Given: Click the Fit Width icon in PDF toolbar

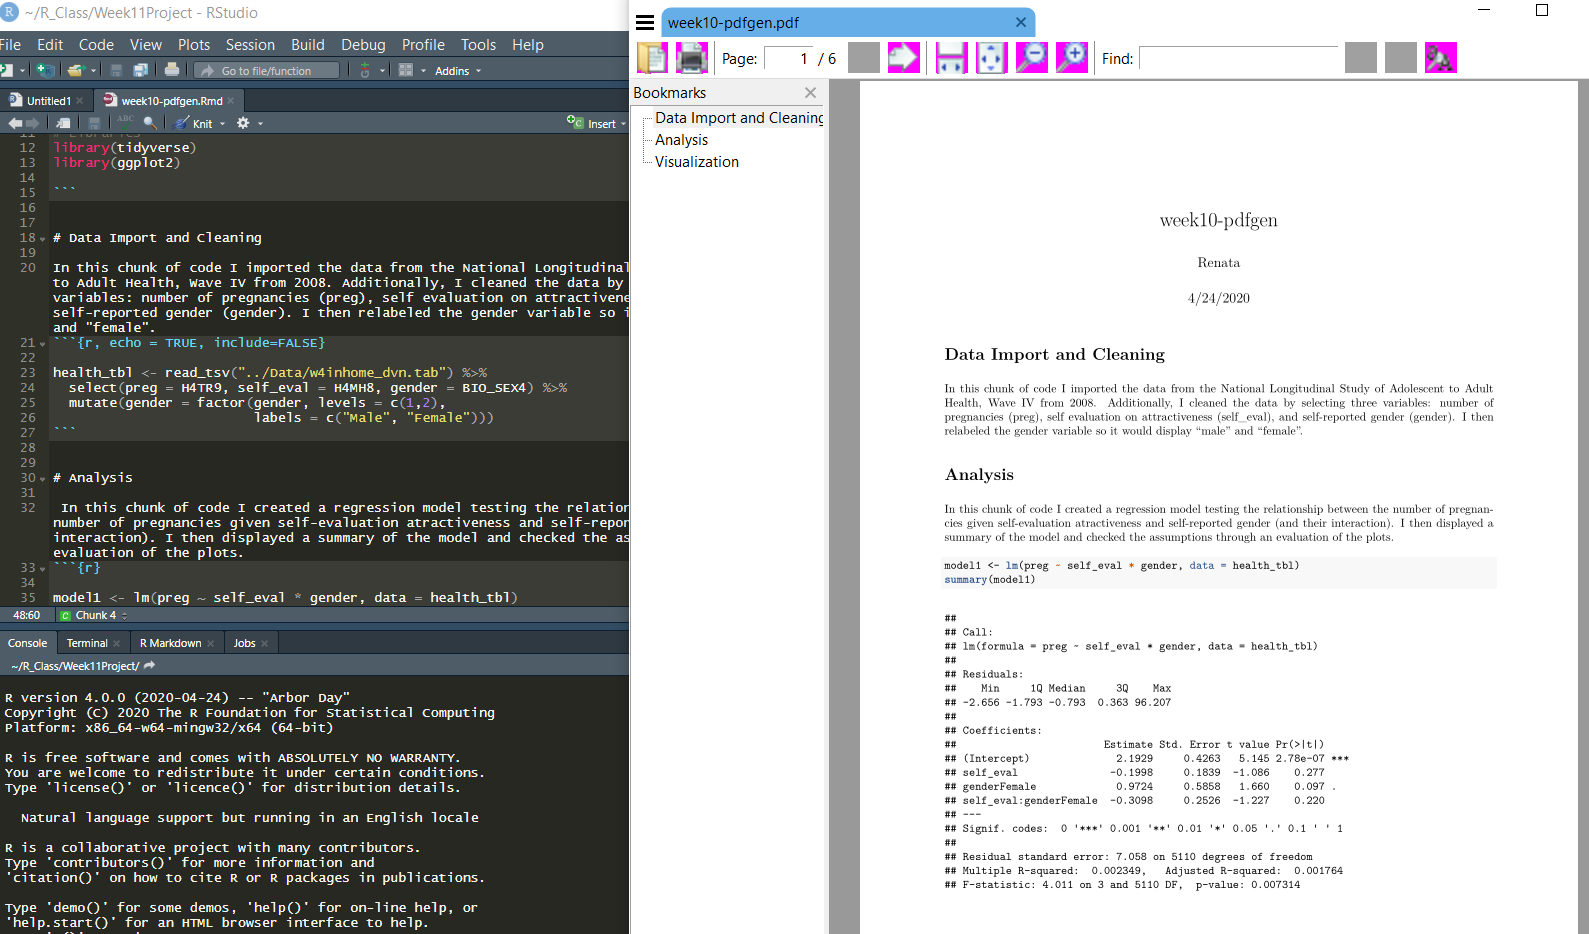Looking at the screenshot, I should 951,58.
